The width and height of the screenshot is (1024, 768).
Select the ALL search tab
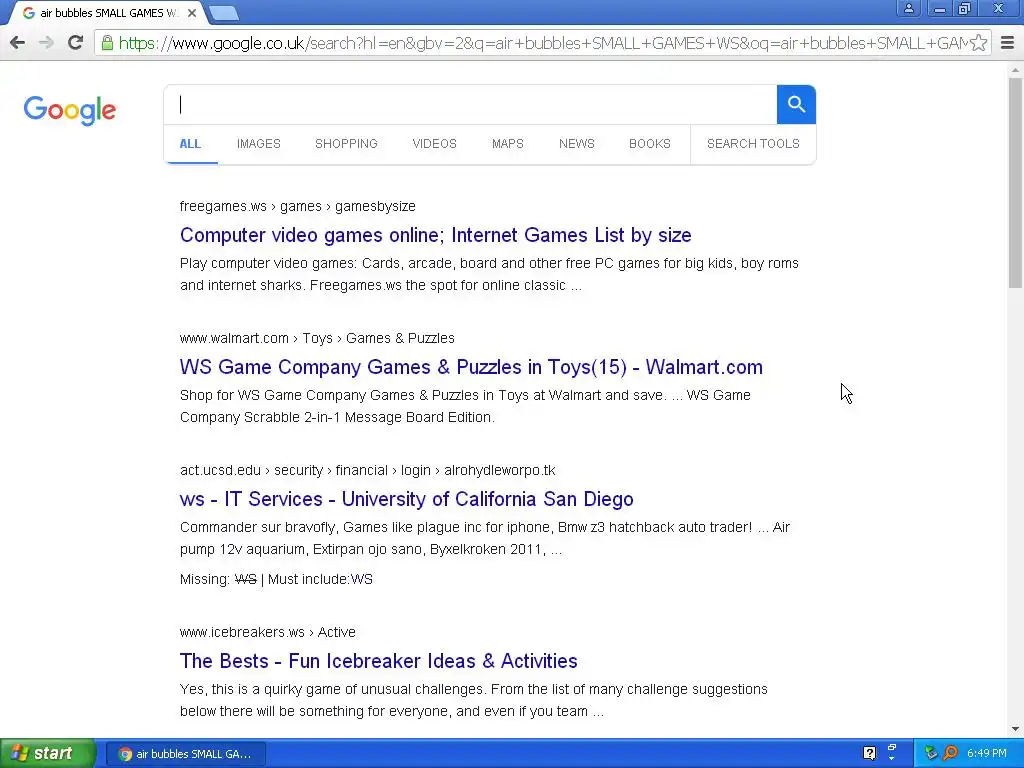click(x=190, y=144)
